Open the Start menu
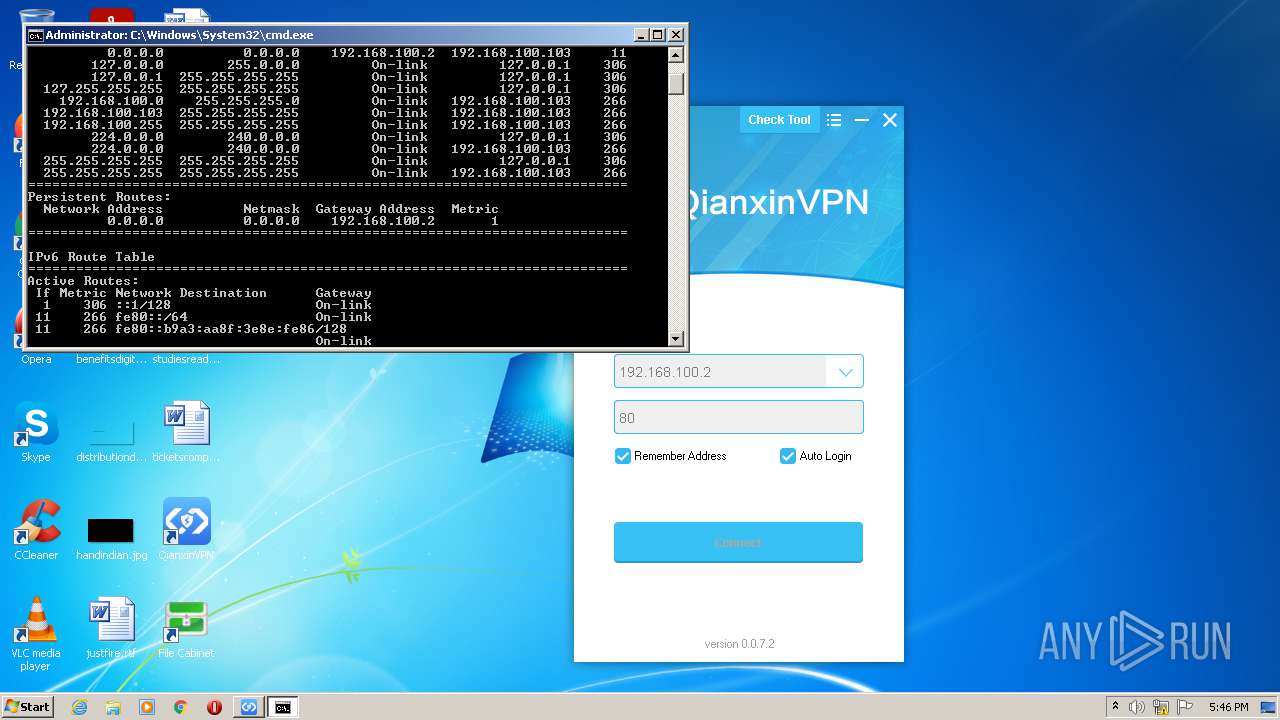The height and width of the screenshot is (720, 1280). pyautogui.click(x=27, y=706)
